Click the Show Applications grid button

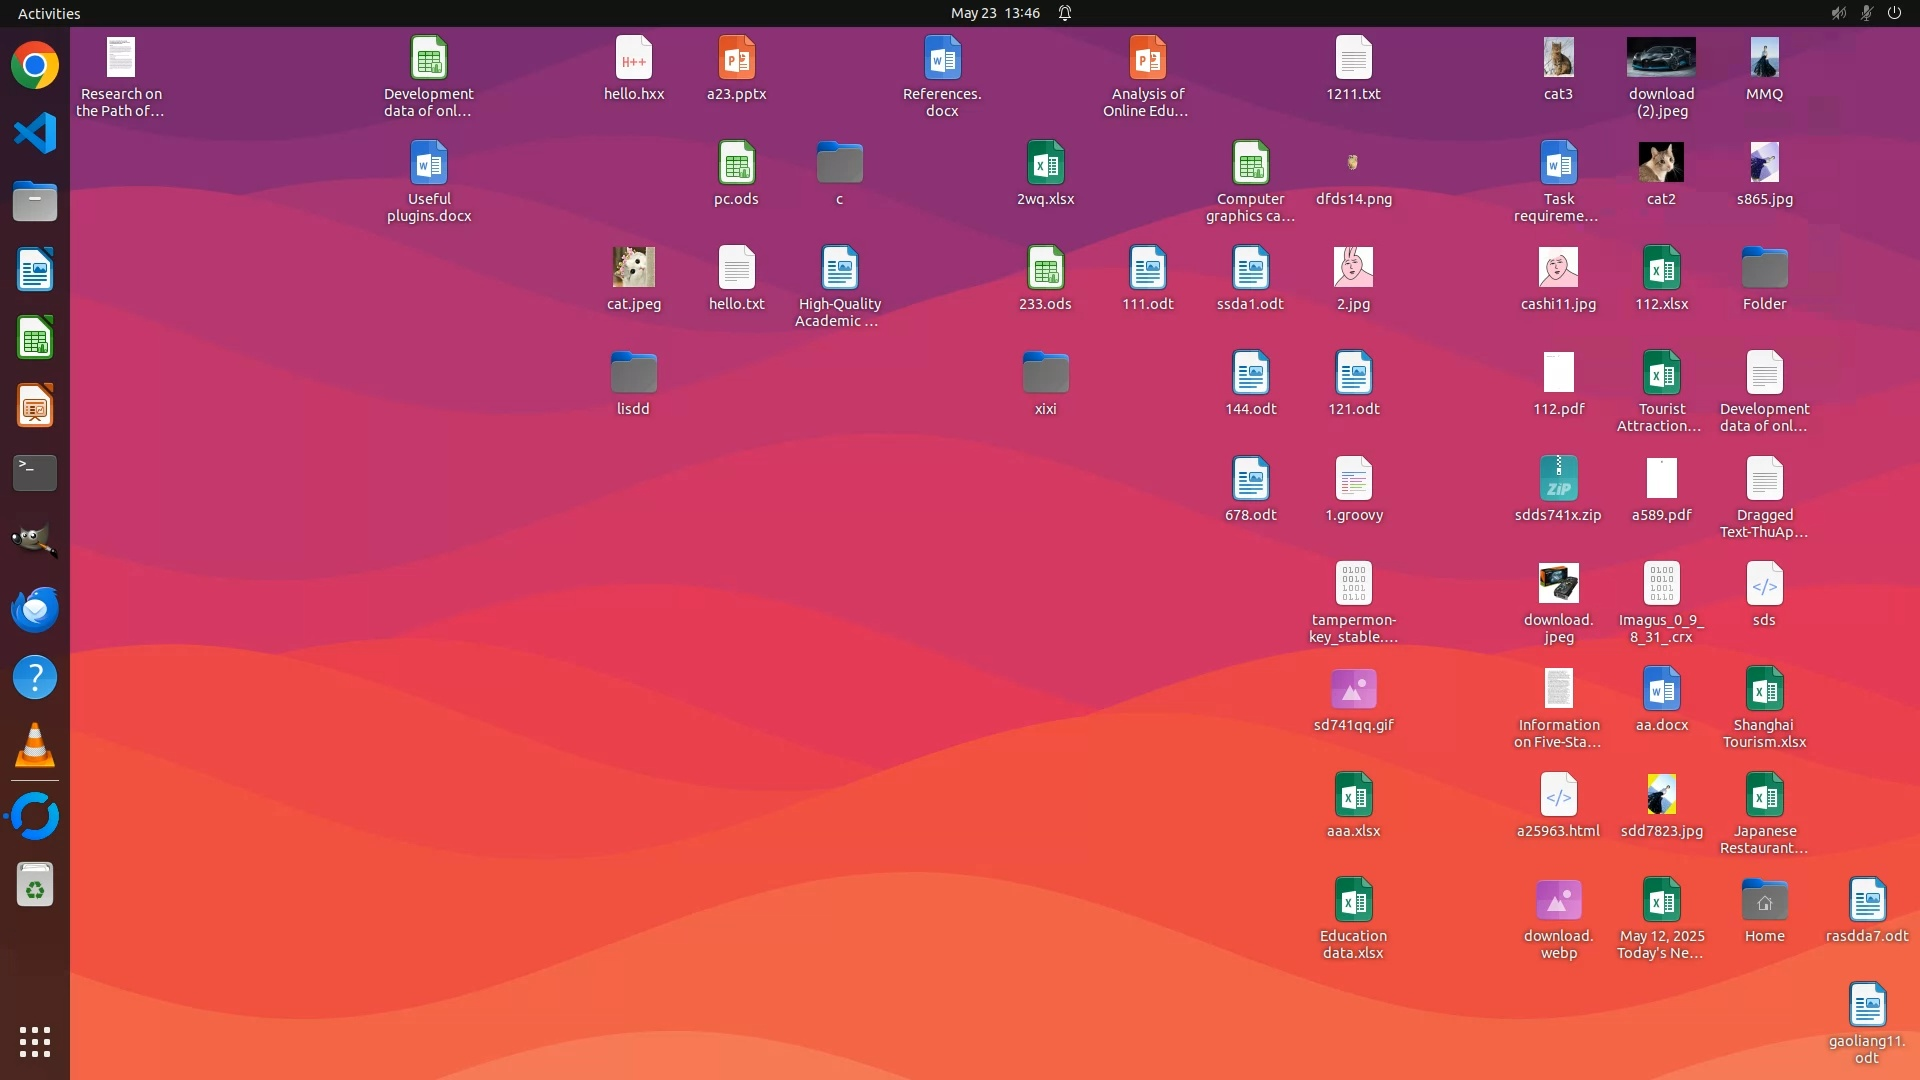tap(35, 1042)
